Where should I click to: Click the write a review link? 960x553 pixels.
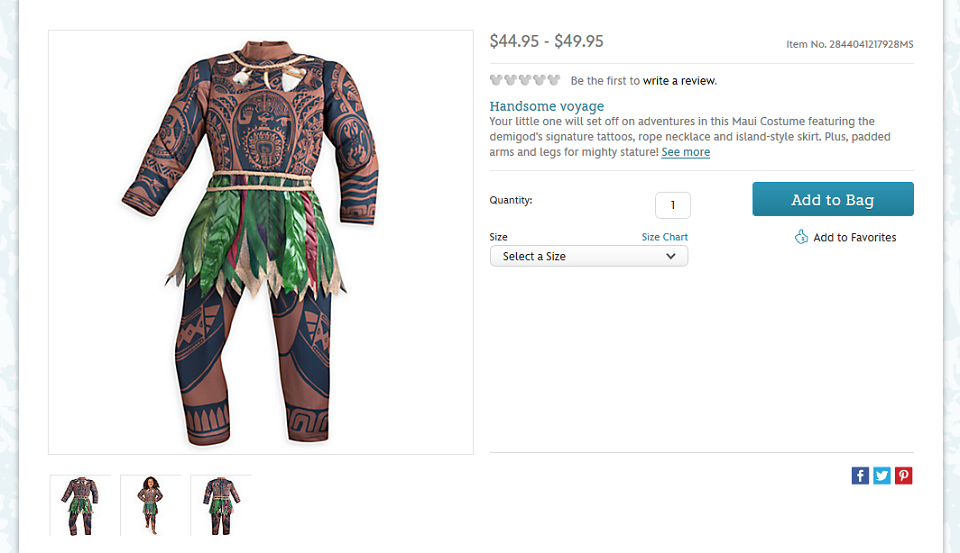click(680, 81)
